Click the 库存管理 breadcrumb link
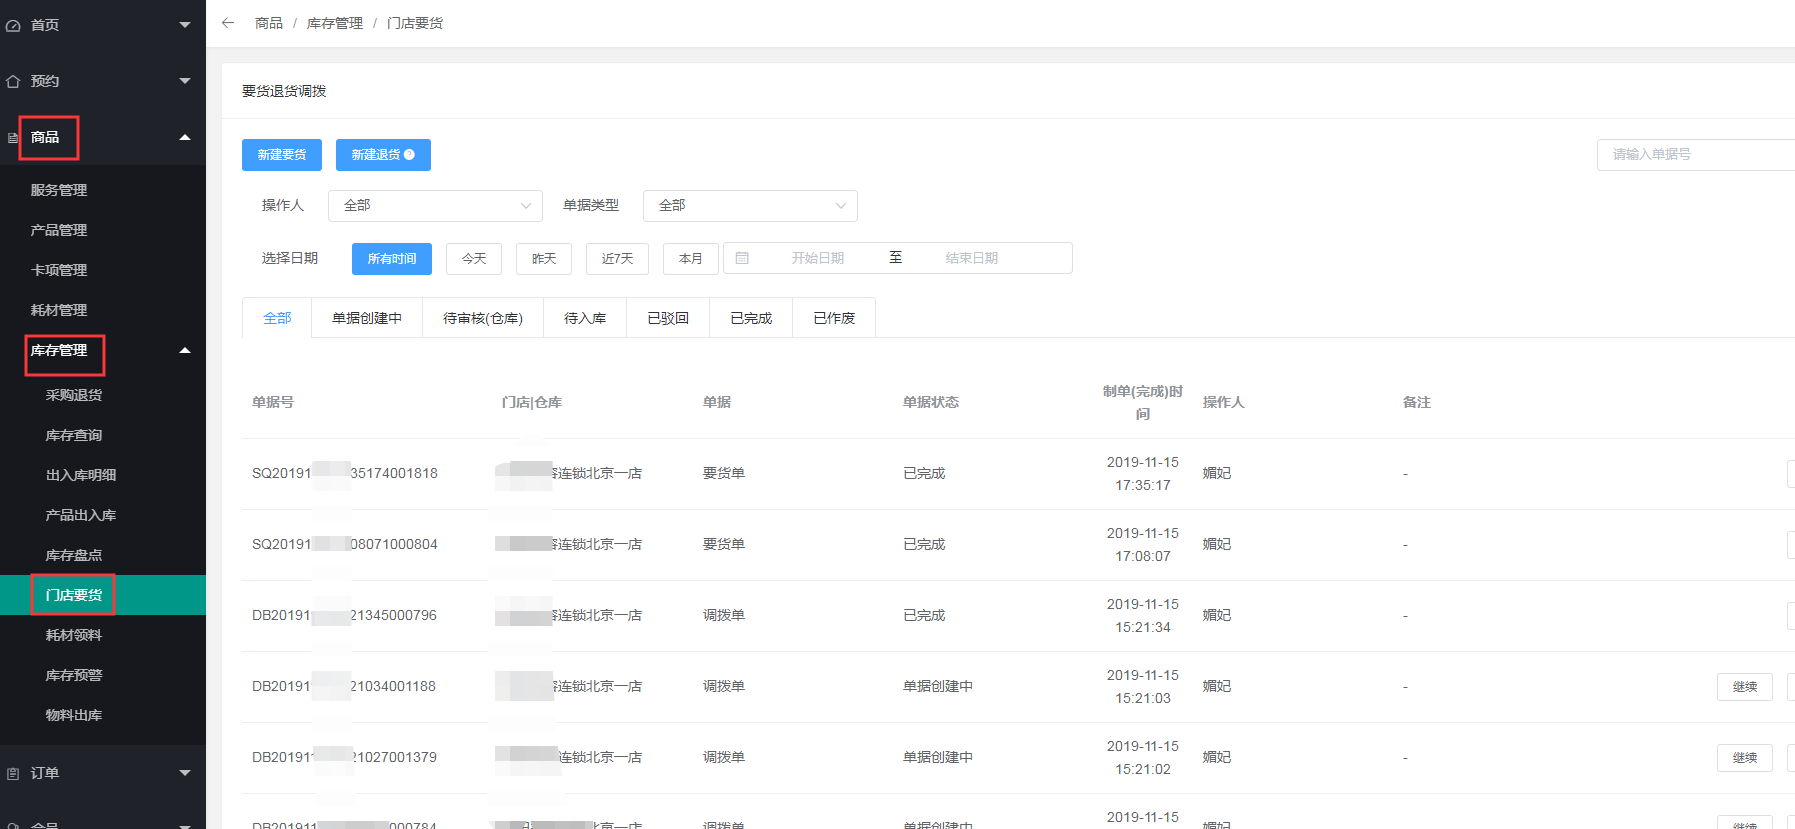1795x829 pixels. 335,23
